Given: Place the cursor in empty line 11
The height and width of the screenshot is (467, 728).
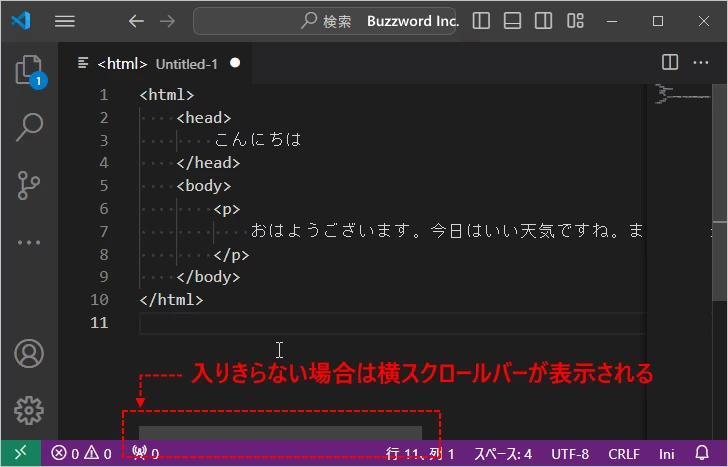Looking at the screenshot, I should pyautogui.click(x=392, y=323).
